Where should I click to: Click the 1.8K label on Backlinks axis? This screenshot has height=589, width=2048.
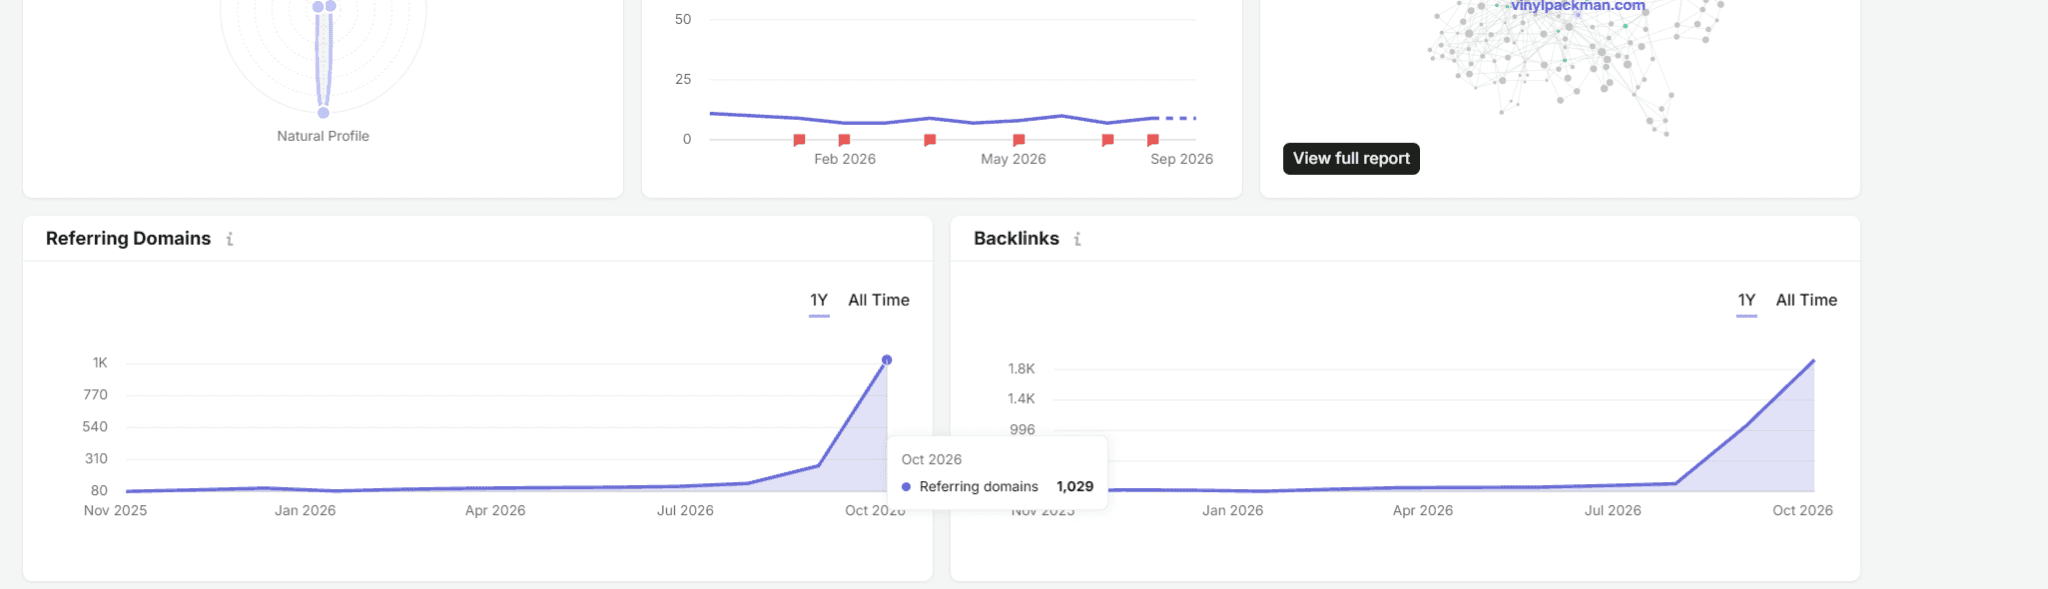click(1021, 369)
